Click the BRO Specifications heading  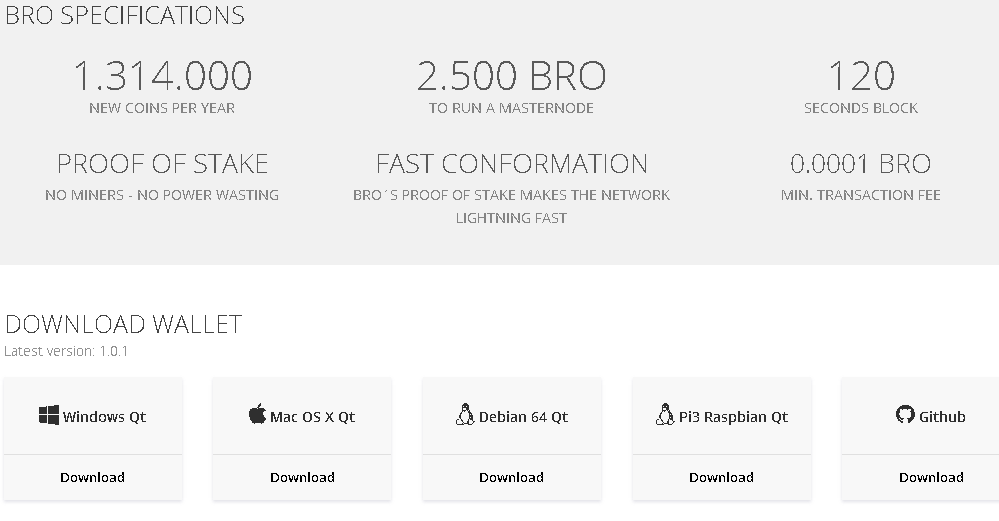(125, 15)
